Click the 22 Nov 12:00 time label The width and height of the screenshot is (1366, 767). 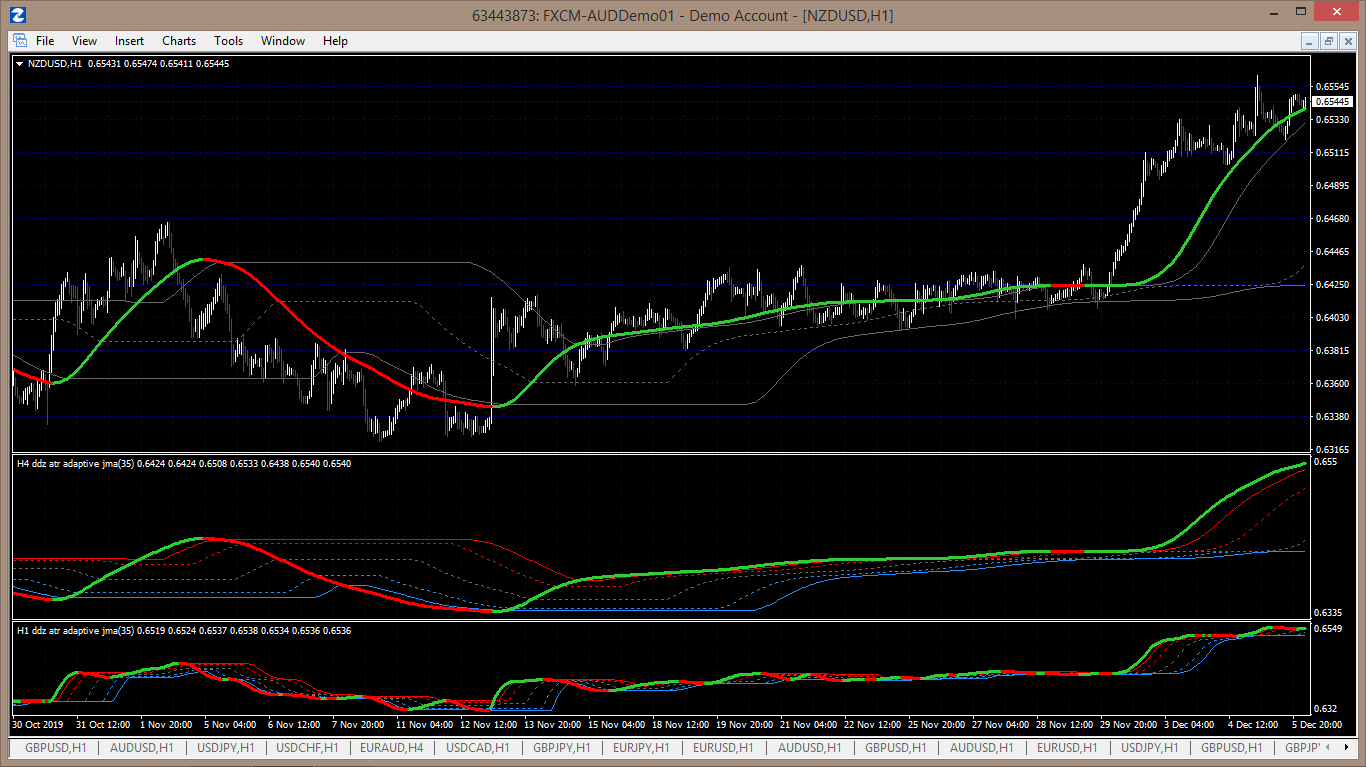point(873,724)
